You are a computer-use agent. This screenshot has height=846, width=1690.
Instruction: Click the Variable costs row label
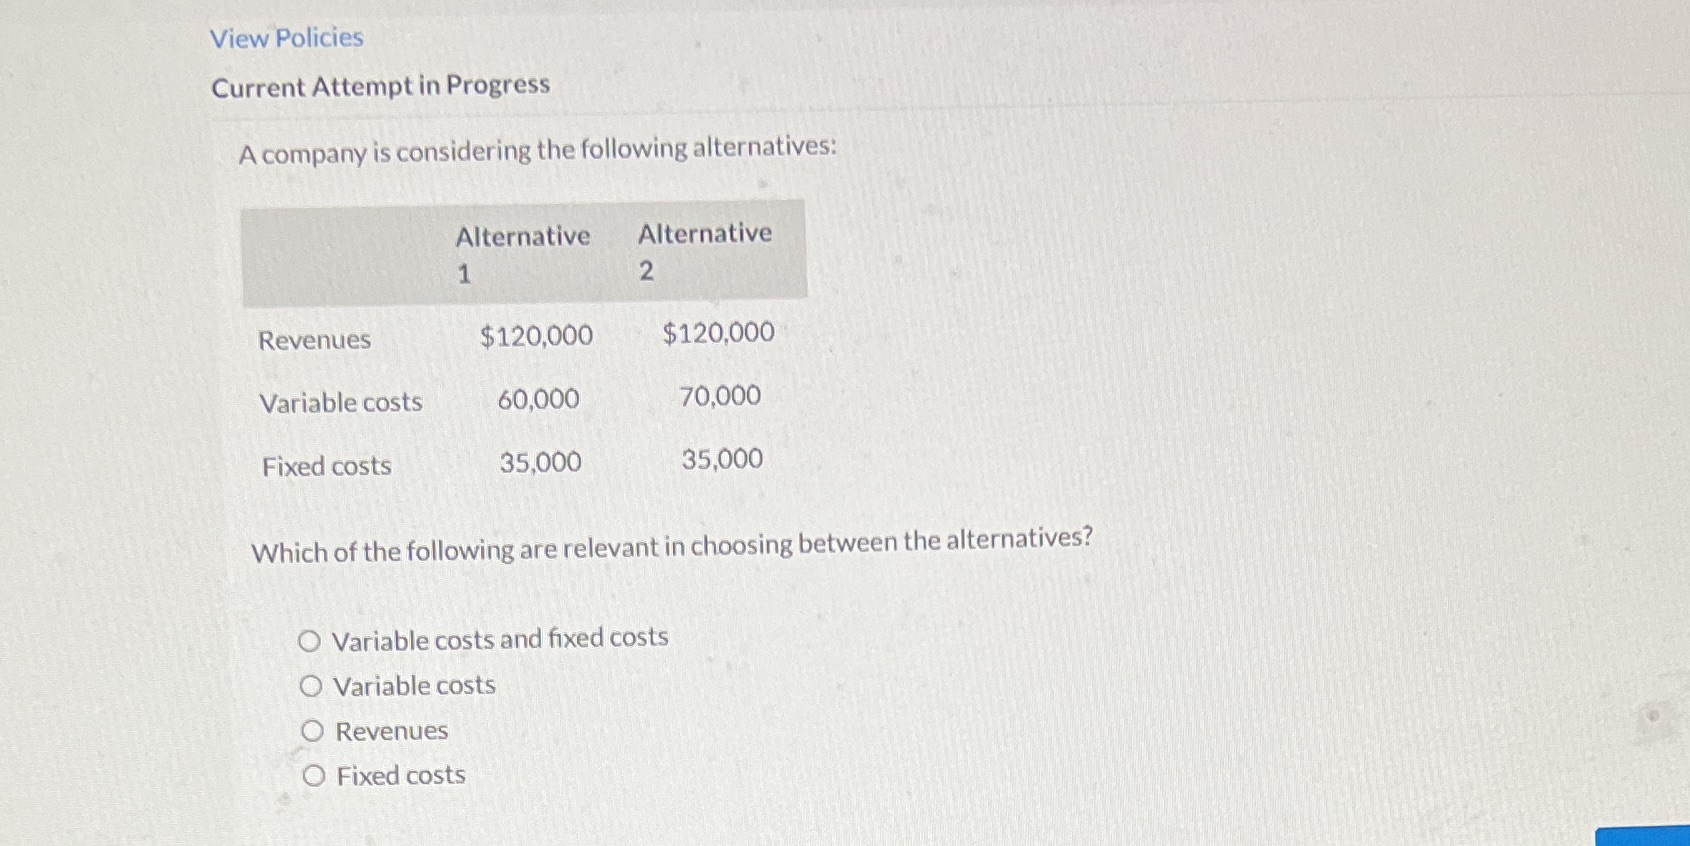(340, 403)
